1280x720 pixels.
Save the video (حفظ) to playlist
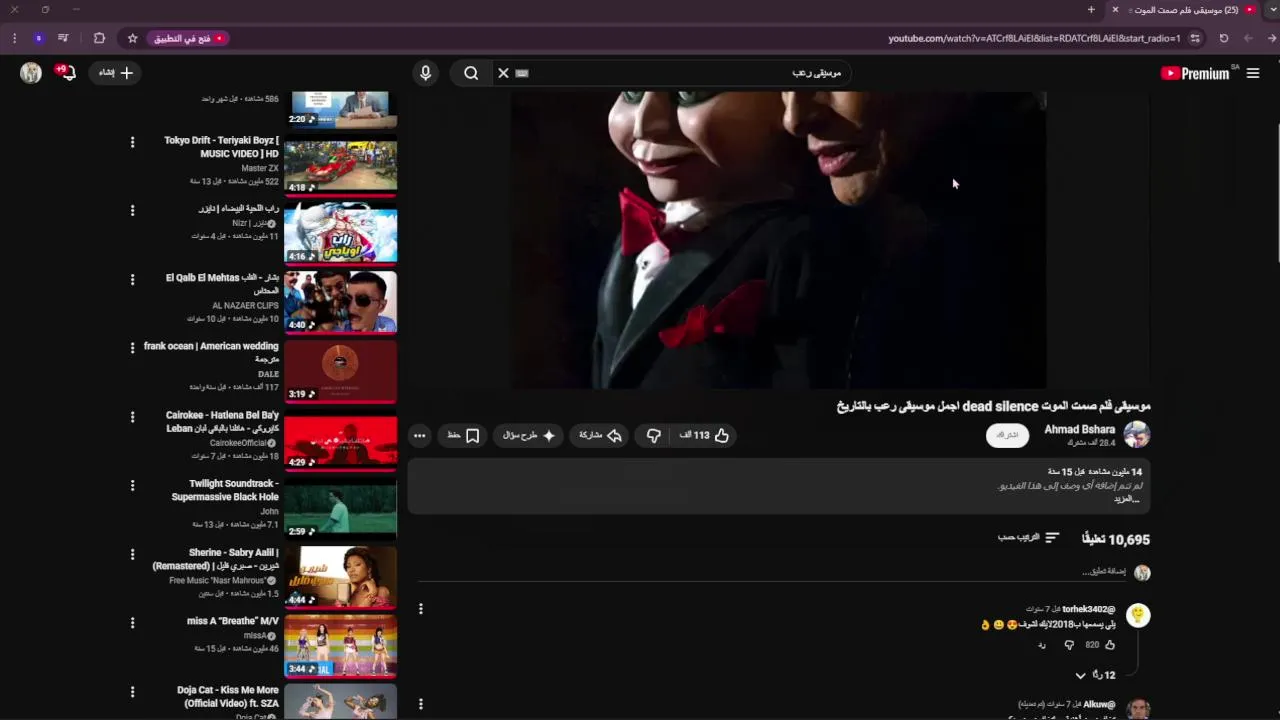[463, 435]
